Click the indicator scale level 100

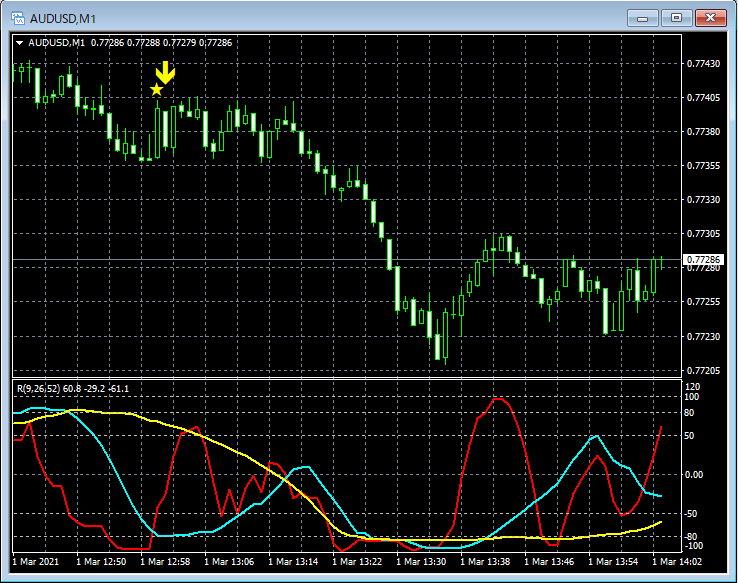click(692, 397)
